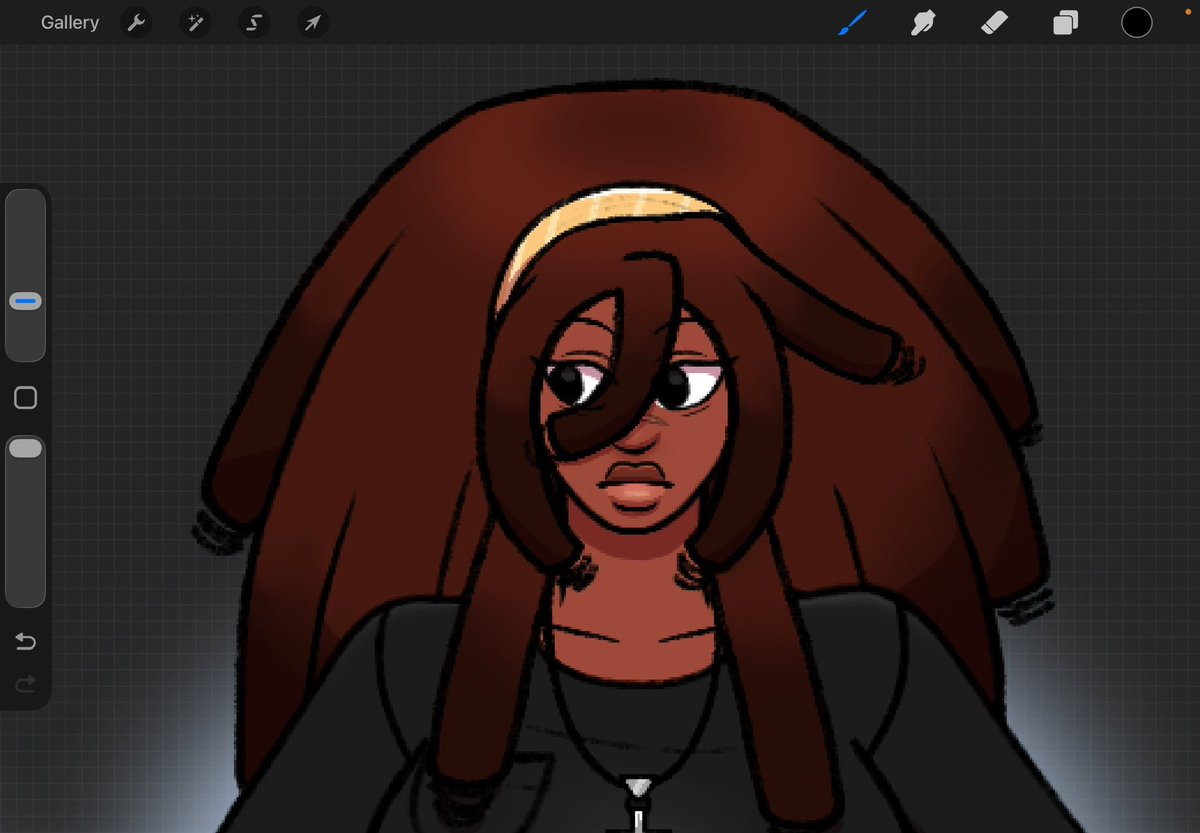Select the Brush tool
1200x833 pixels.
(x=850, y=22)
